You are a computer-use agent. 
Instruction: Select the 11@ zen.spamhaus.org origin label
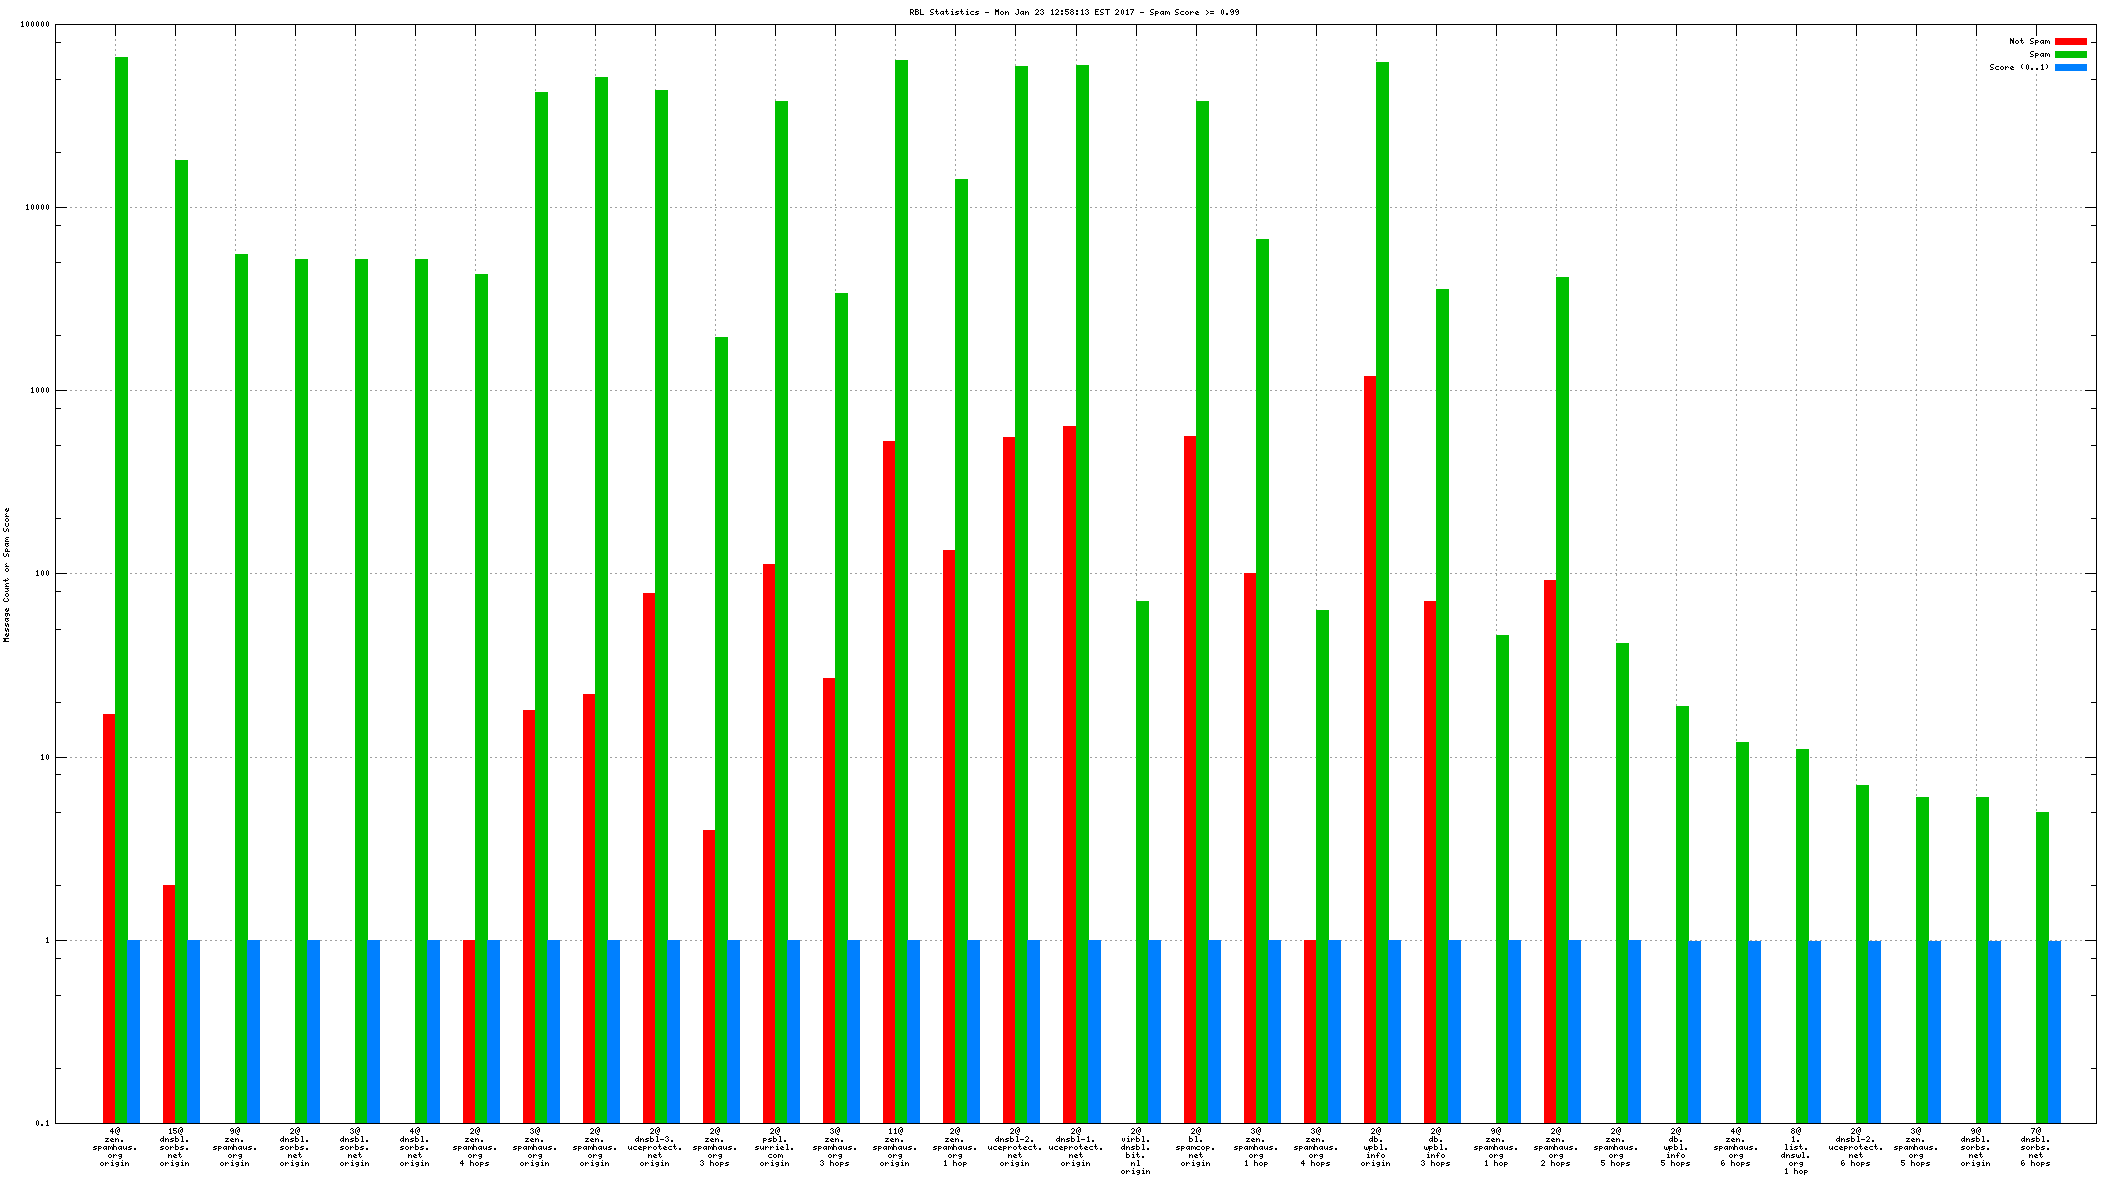pos(894,1147)
